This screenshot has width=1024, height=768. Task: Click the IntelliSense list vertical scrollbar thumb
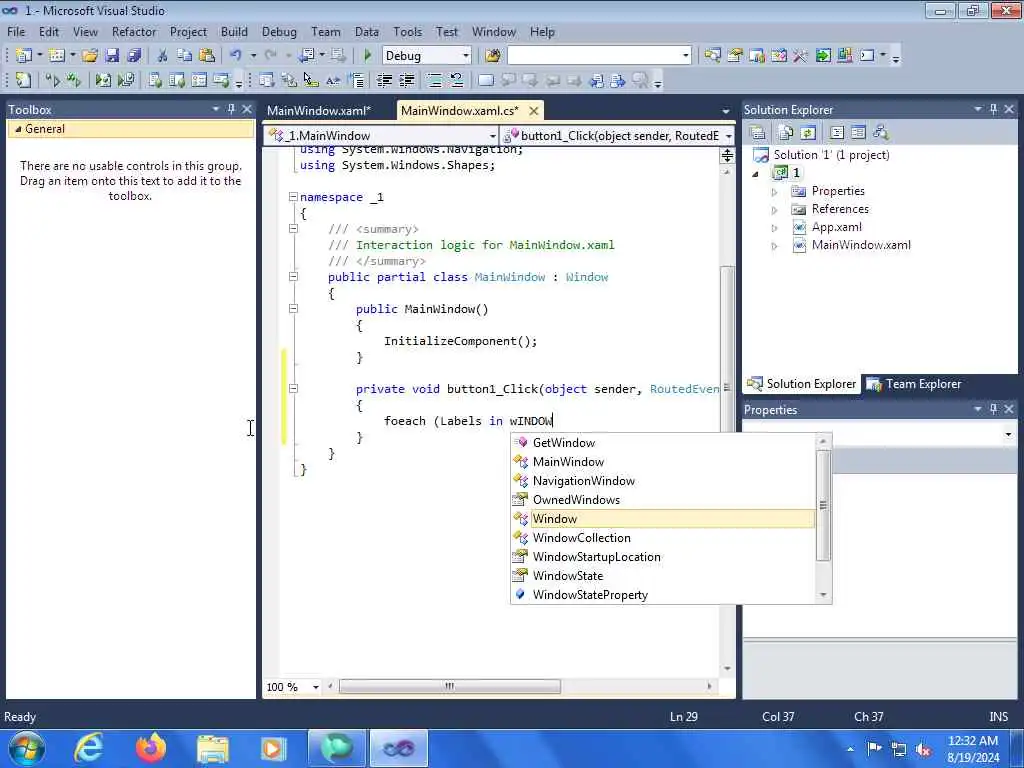tap(823, 505)
